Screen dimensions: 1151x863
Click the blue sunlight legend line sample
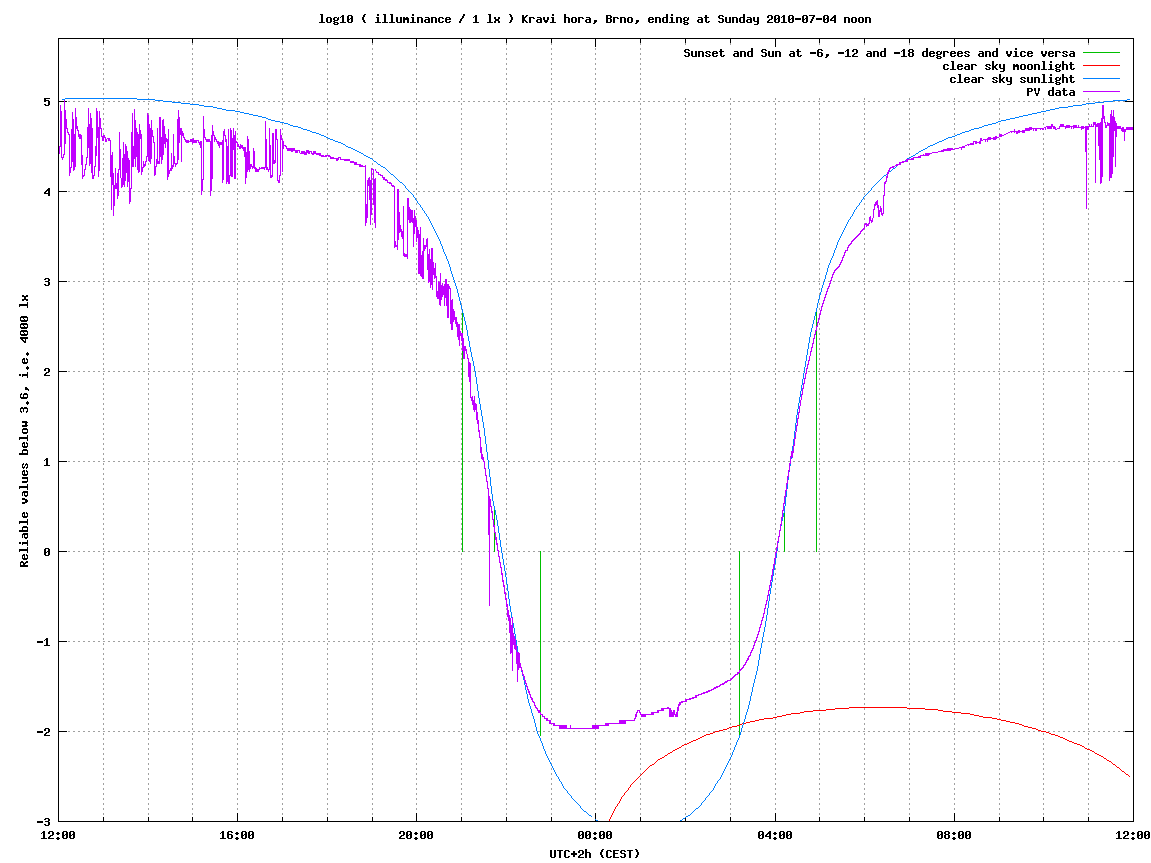(1101, 79)
